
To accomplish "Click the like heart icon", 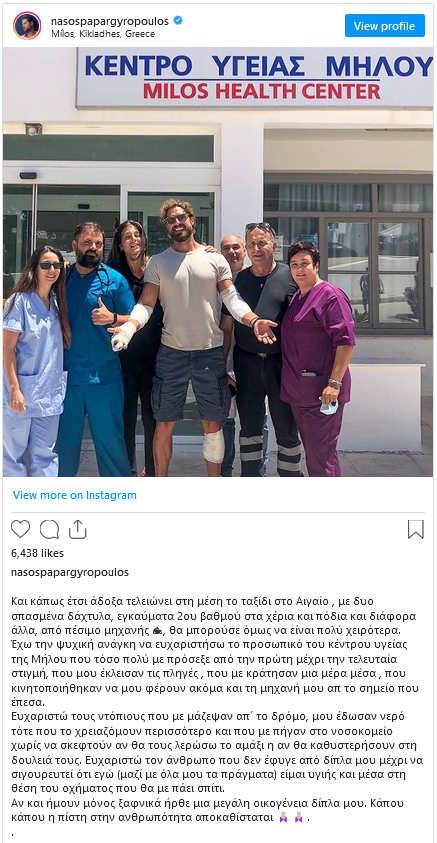I will [20, 530].
